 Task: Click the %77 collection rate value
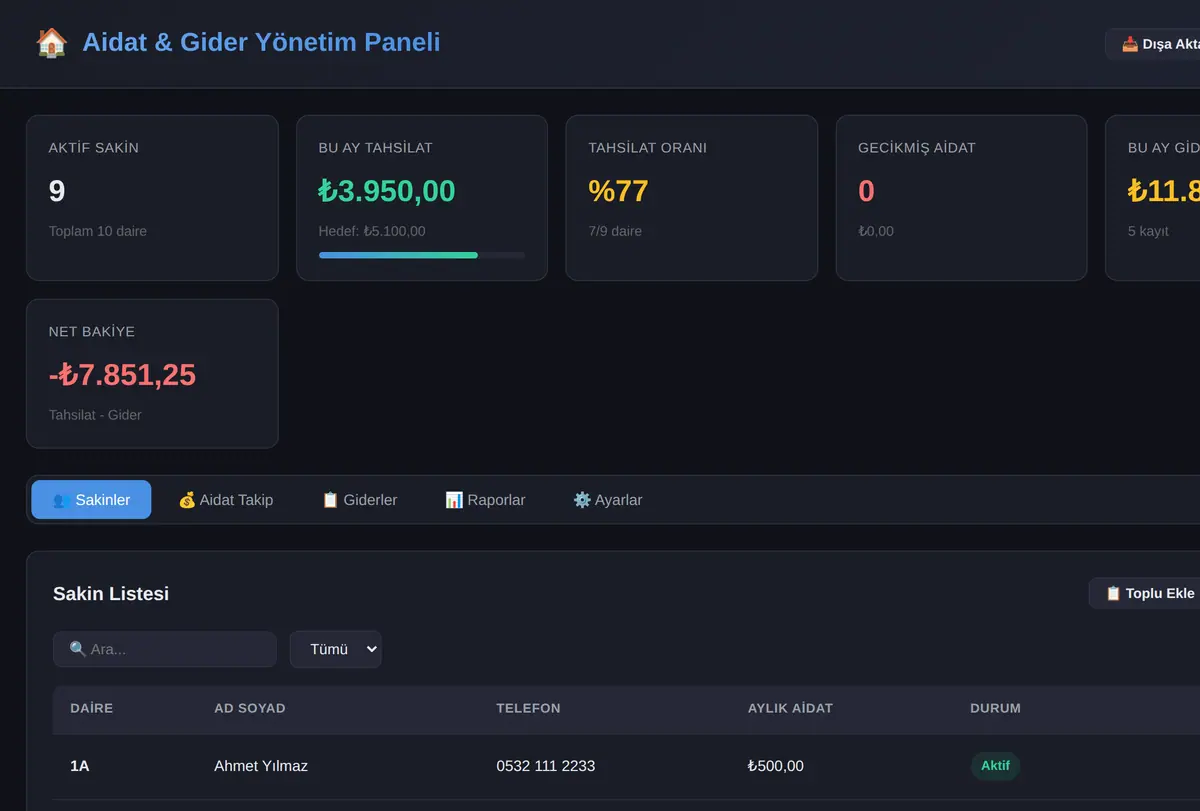(618, 191)
